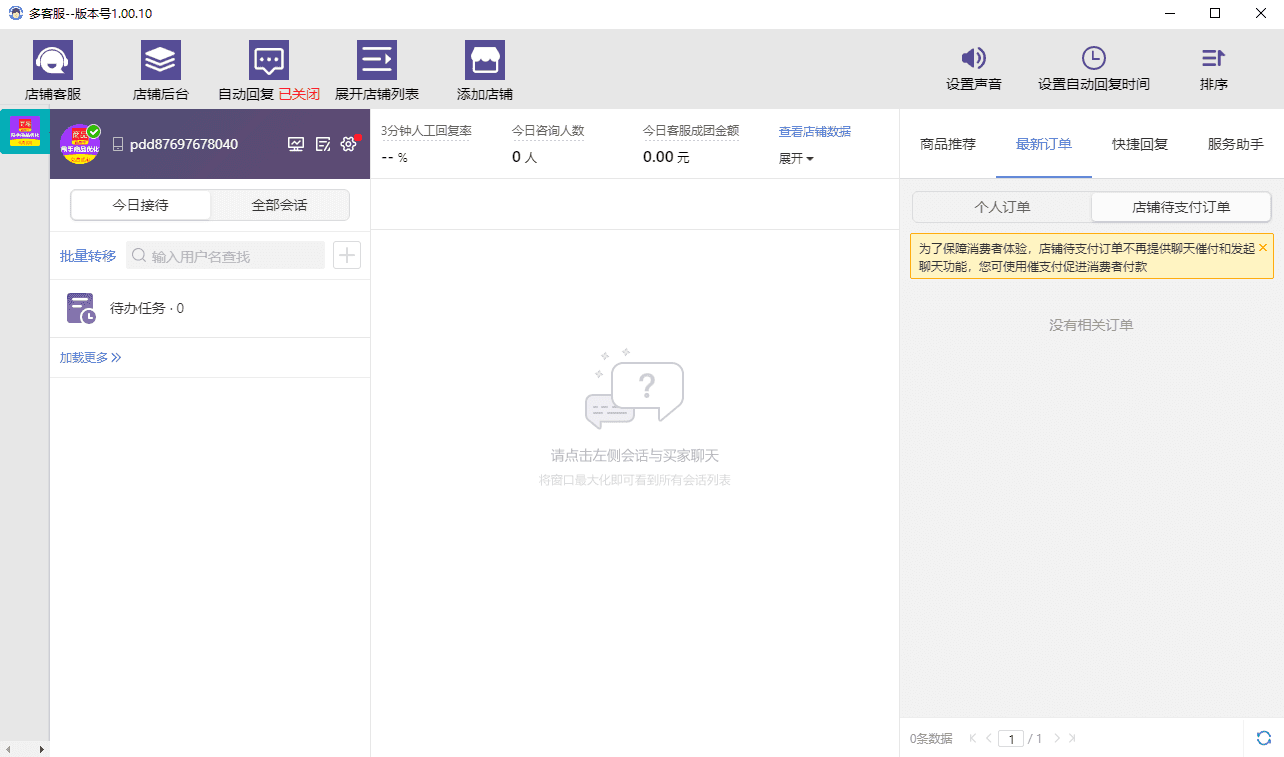
Task: Focus the 输入用户名查找 search field
Action: pyautogui.click(x=225, y=256)
